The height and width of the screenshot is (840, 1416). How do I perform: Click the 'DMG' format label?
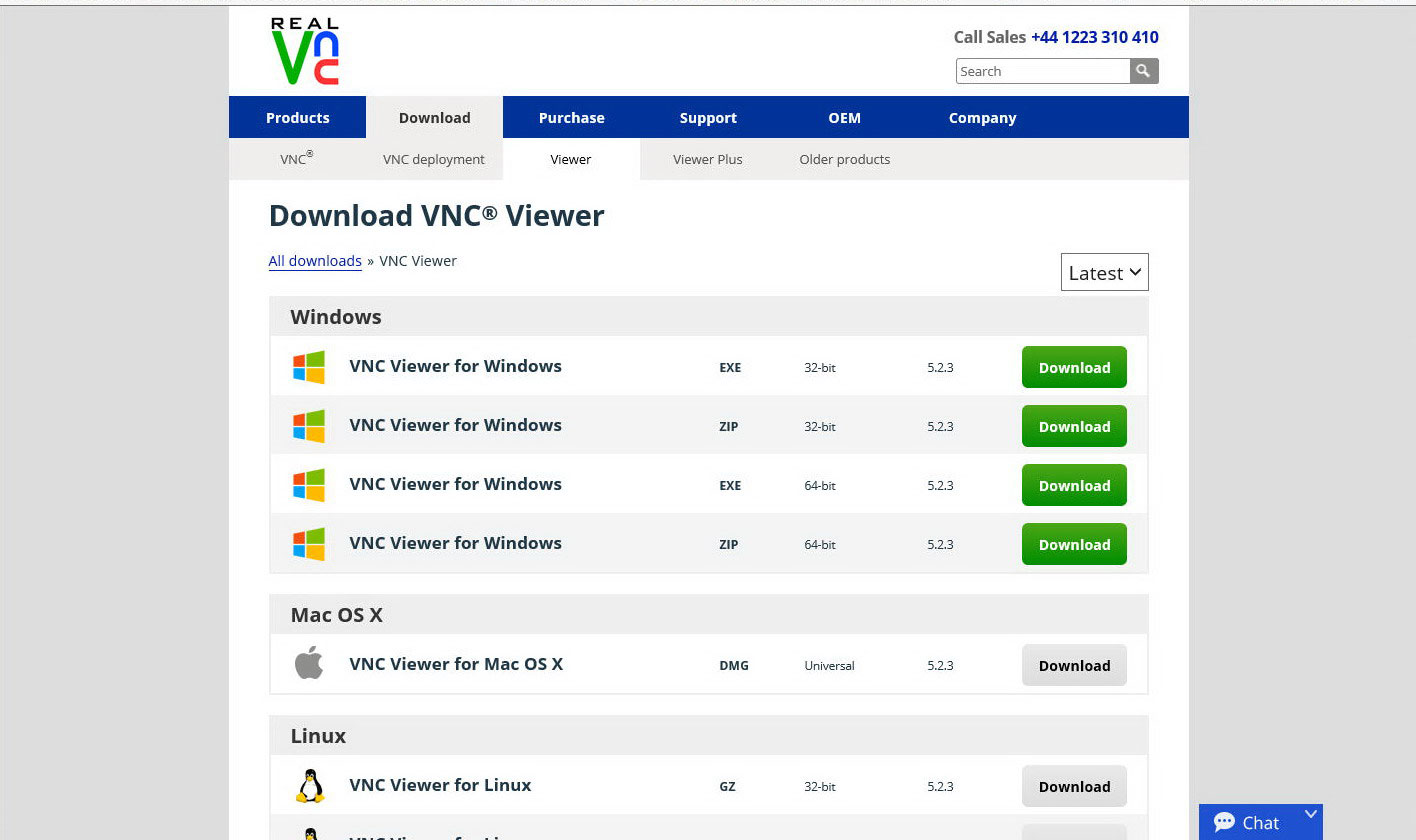734,666
